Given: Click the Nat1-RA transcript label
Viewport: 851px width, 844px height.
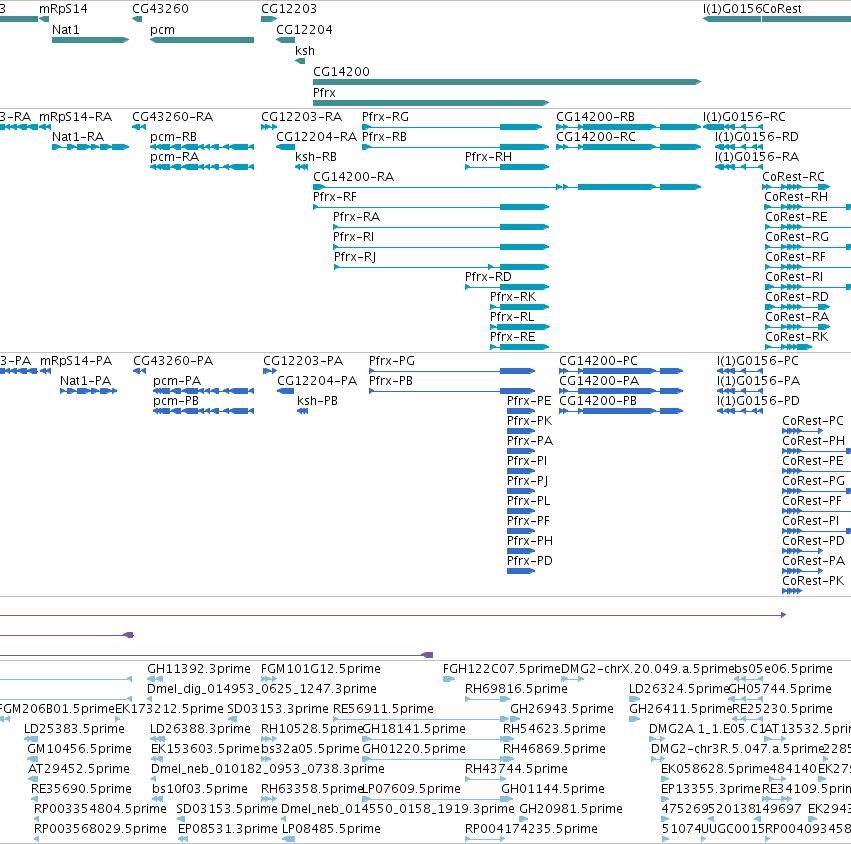Looking at the screenshot, I should click(78, 137).
